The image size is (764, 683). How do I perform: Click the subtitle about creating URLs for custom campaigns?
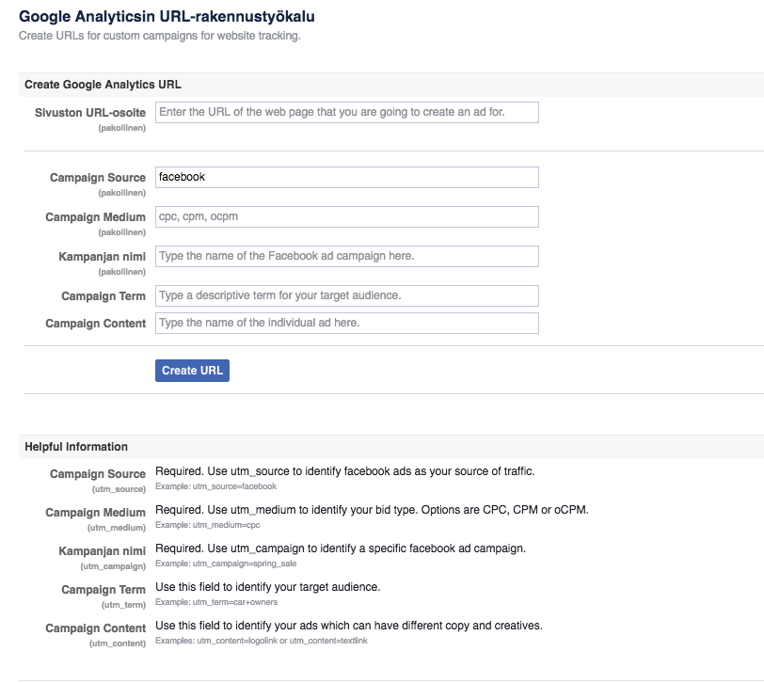(160, 36)
